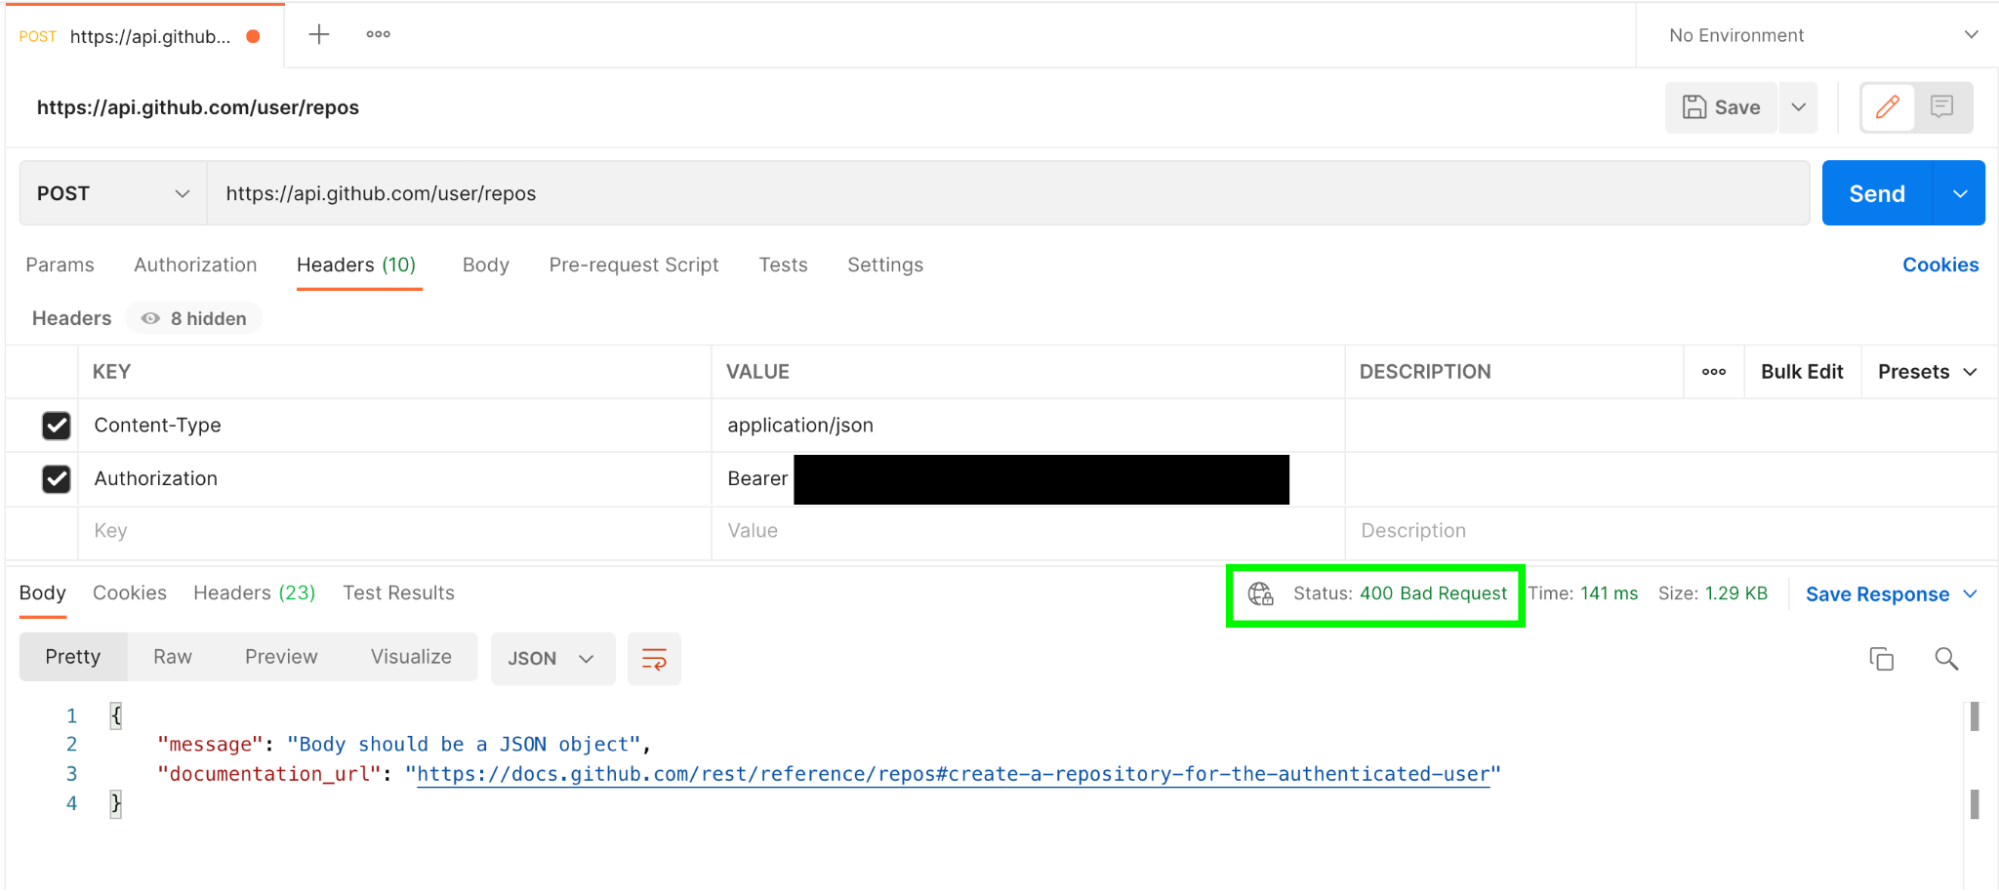The height and width of the screenshot is (891, 1999).
Task: Select the Headers (10) request tab
Action: pyautogui.click(x=356, y=265)
